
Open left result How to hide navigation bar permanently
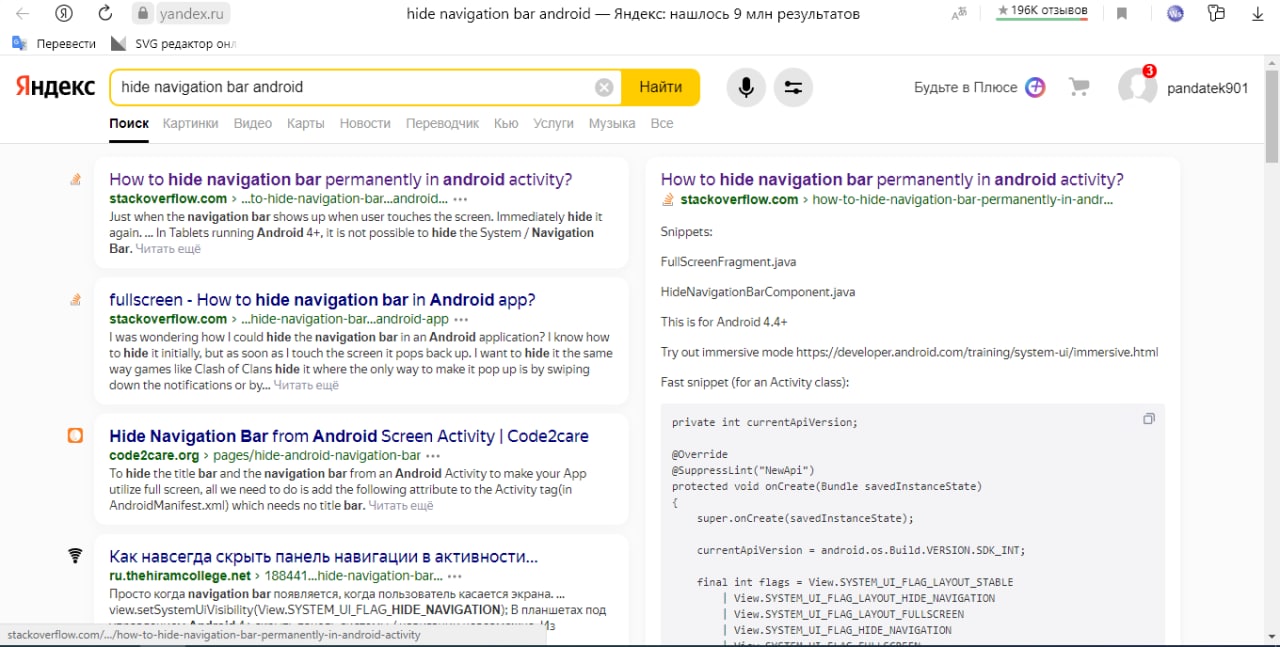[x=340, y=180]
